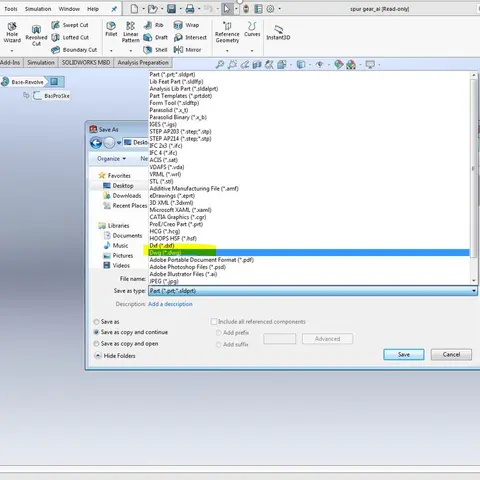The height and width of the screenshot is (480, 480).
Task: Open the Linear Pattern tool
Action: [130, 32]
